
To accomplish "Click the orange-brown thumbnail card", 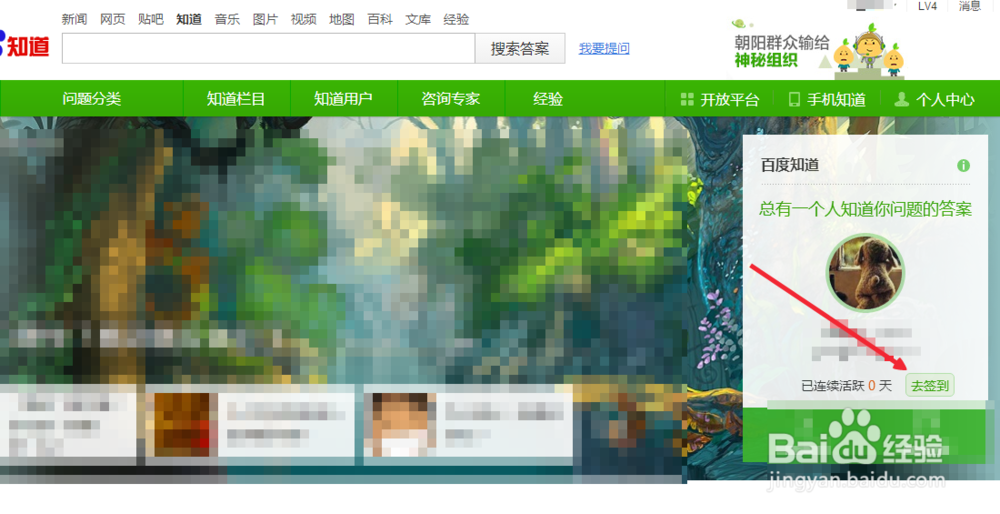I will (x=250, y=425).
